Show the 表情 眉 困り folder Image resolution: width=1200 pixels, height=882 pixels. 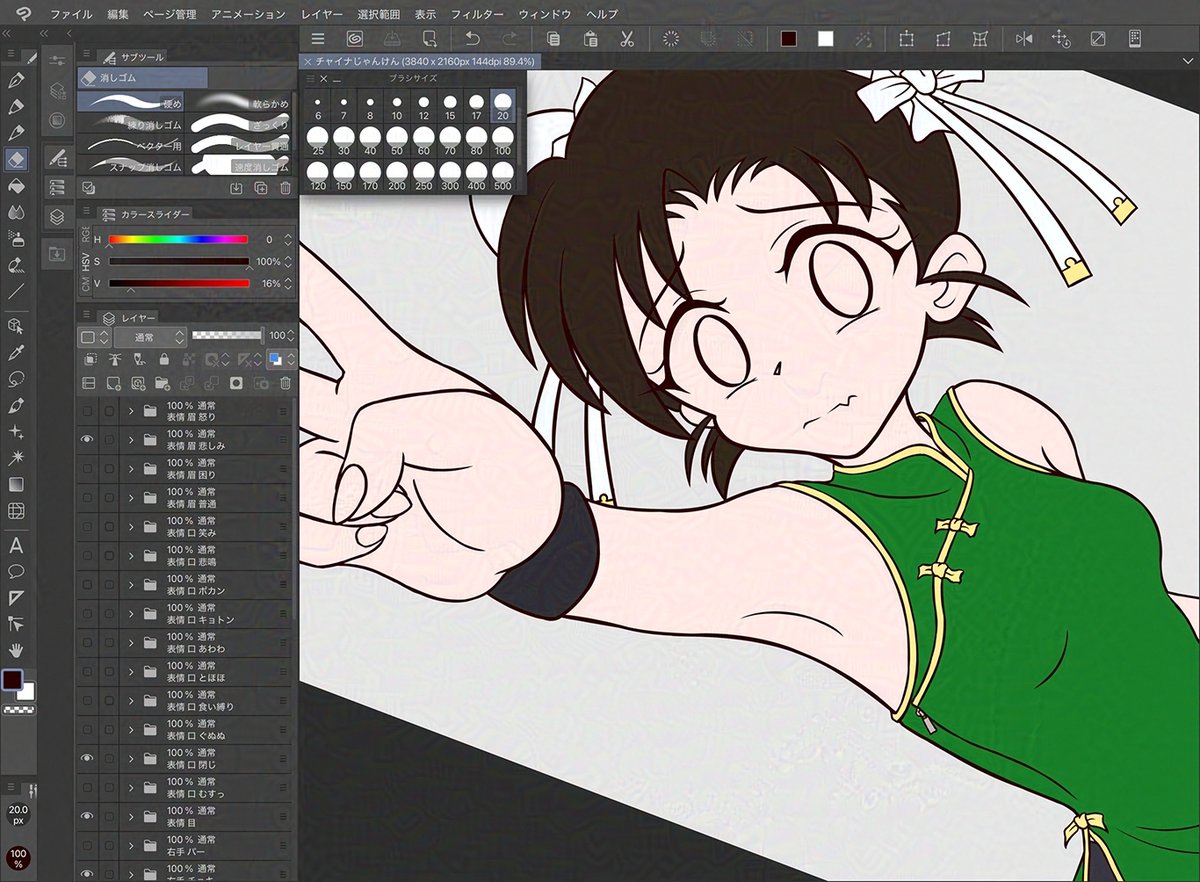88,469
